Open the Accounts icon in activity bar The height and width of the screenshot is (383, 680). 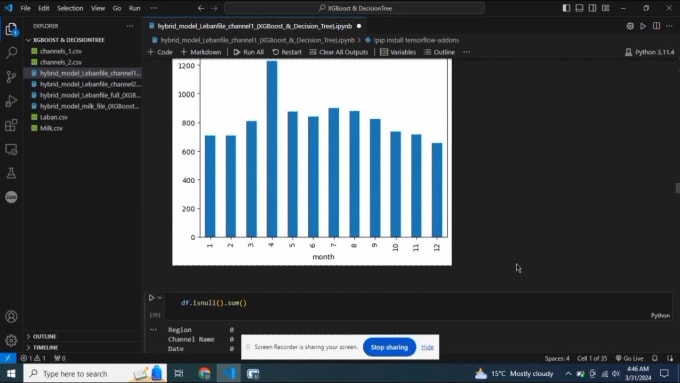click(x=11, y=317)
